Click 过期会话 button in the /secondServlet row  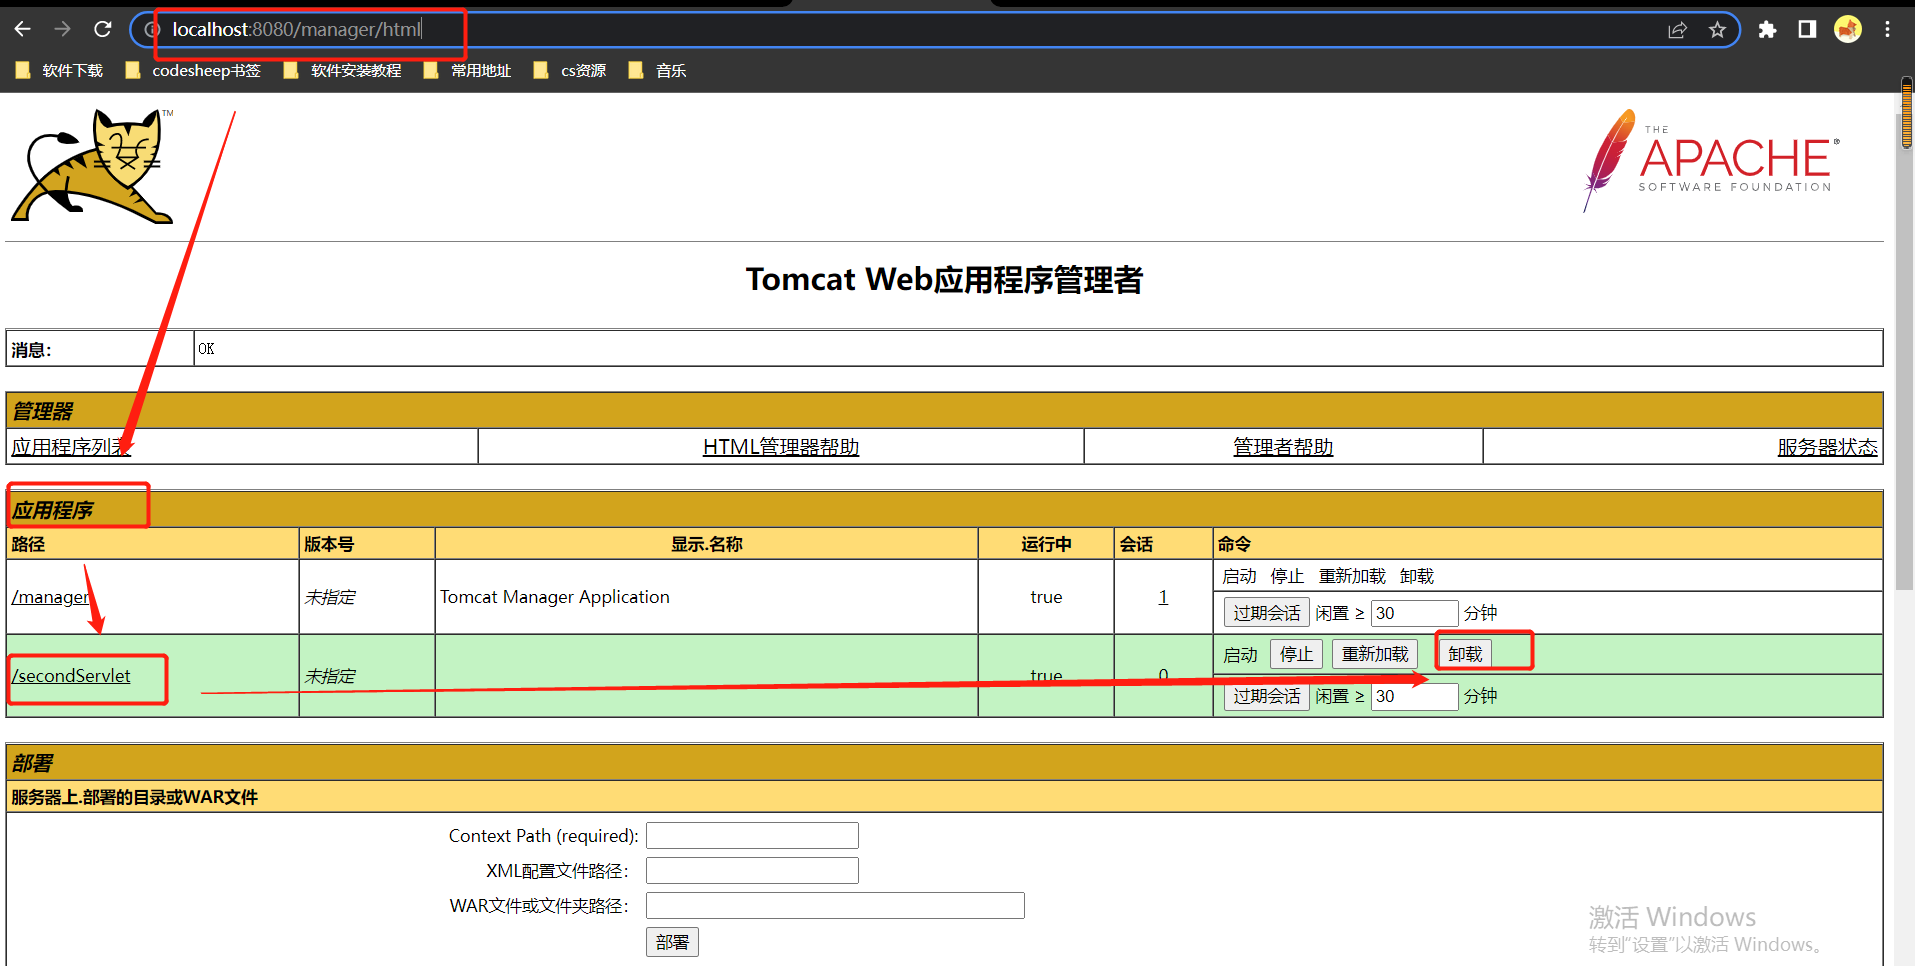tap(1267, 696)
